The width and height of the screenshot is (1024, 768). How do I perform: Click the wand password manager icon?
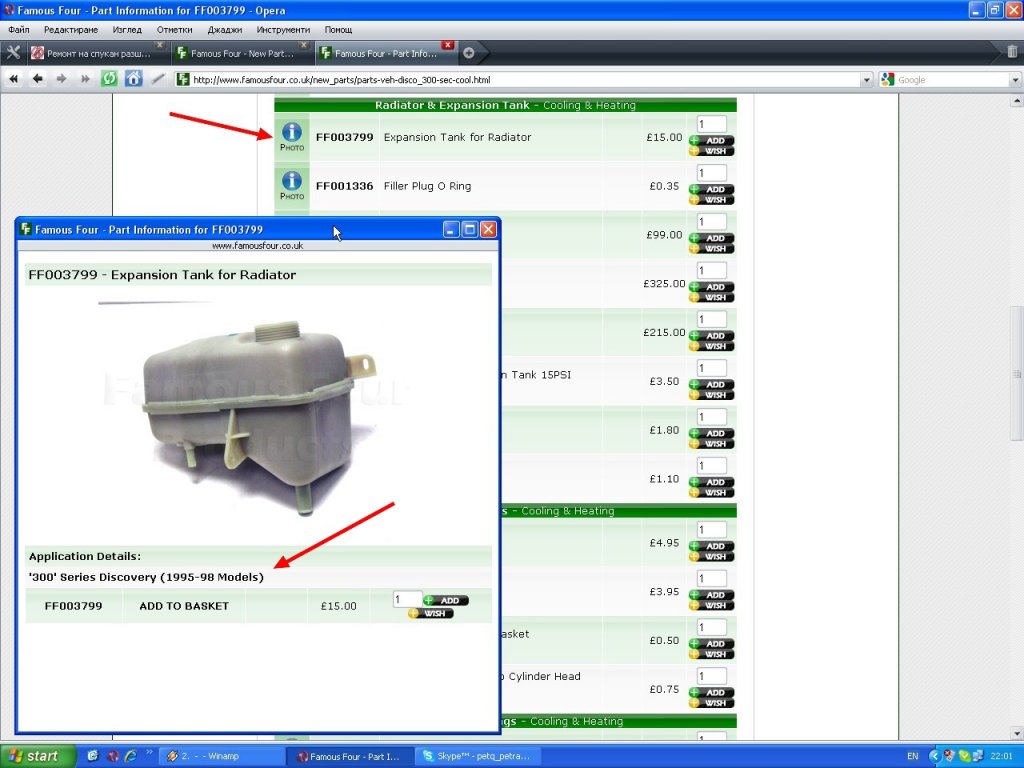tap(158, 79)
